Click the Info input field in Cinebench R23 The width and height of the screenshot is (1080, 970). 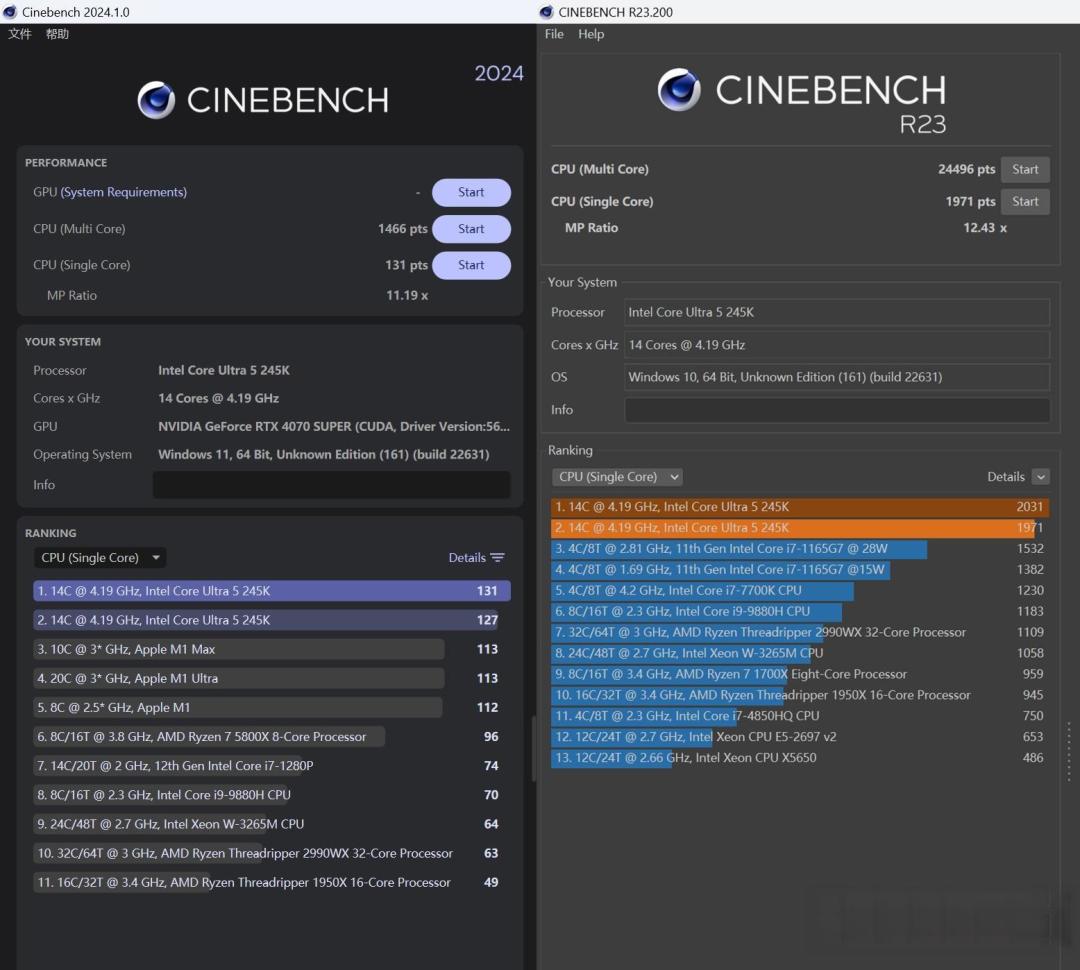(x=837, y=410)
